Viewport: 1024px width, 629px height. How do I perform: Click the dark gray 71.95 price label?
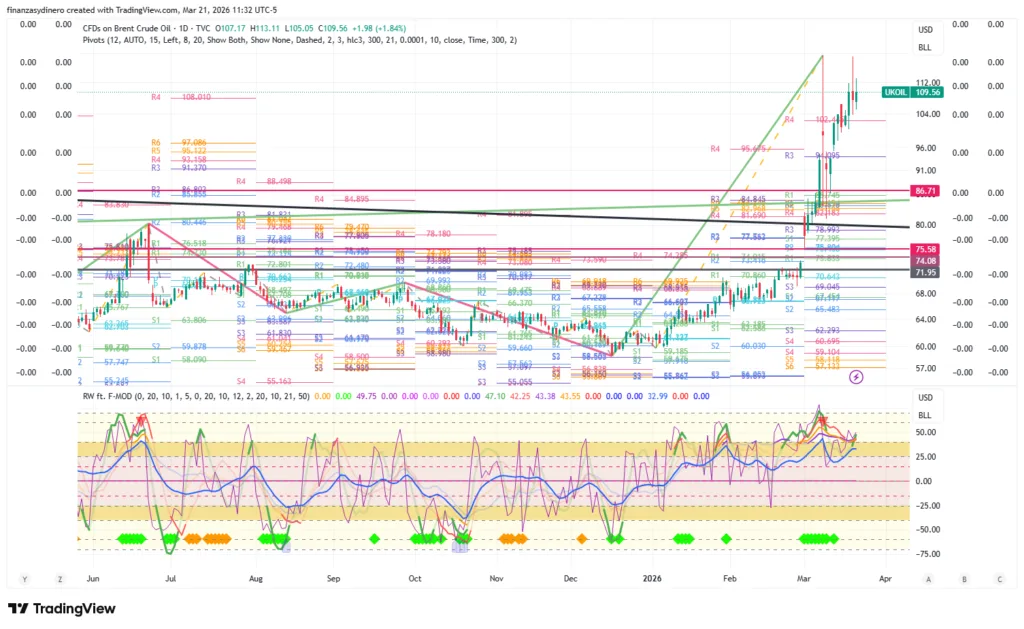point(925,272)
